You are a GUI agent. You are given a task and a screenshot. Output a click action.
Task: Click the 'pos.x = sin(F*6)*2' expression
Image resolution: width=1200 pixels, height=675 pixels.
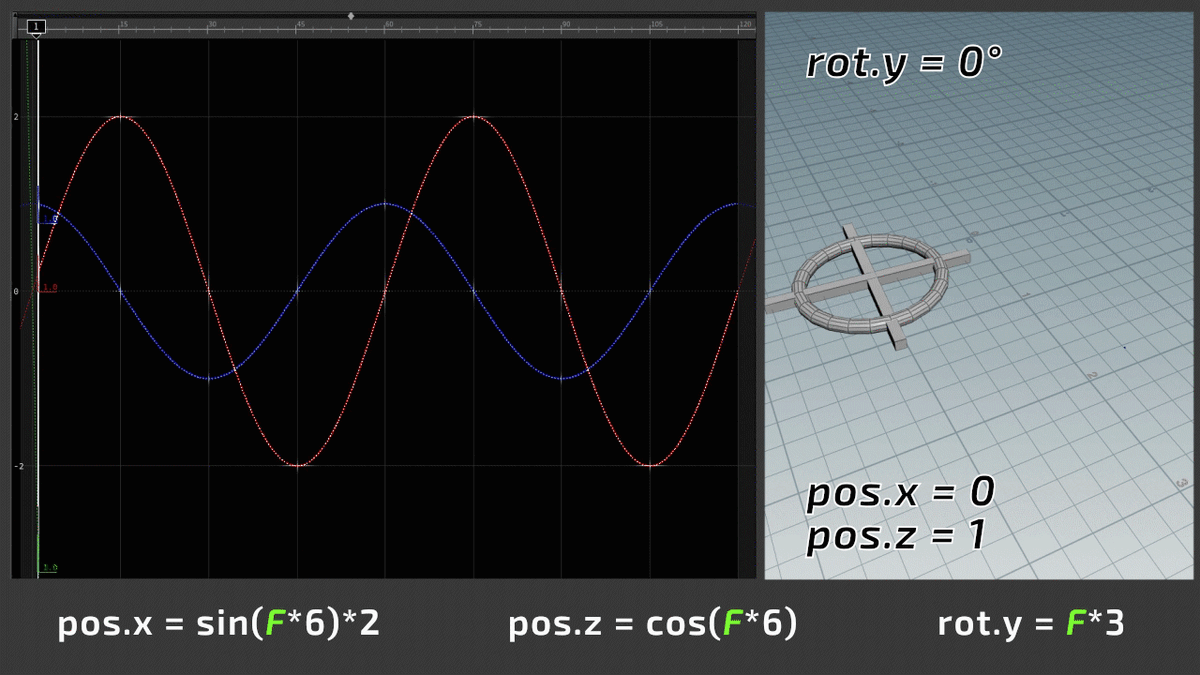pyautogui.click(x=219, y=625)
